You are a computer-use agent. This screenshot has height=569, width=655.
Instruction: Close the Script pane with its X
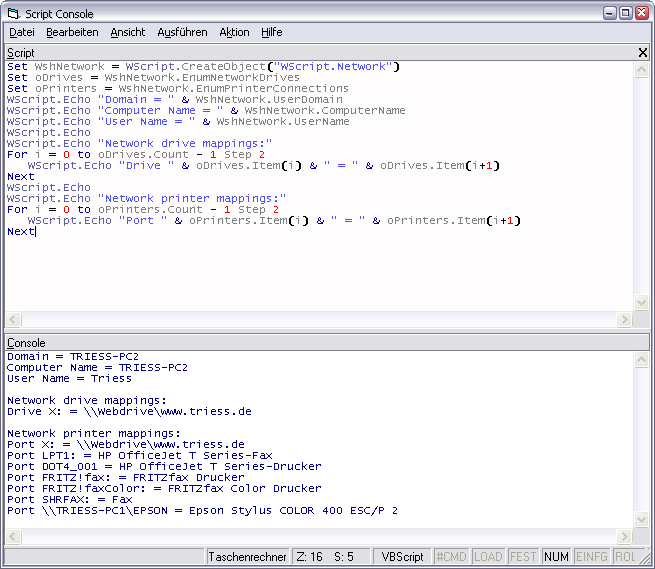[642, 53]
